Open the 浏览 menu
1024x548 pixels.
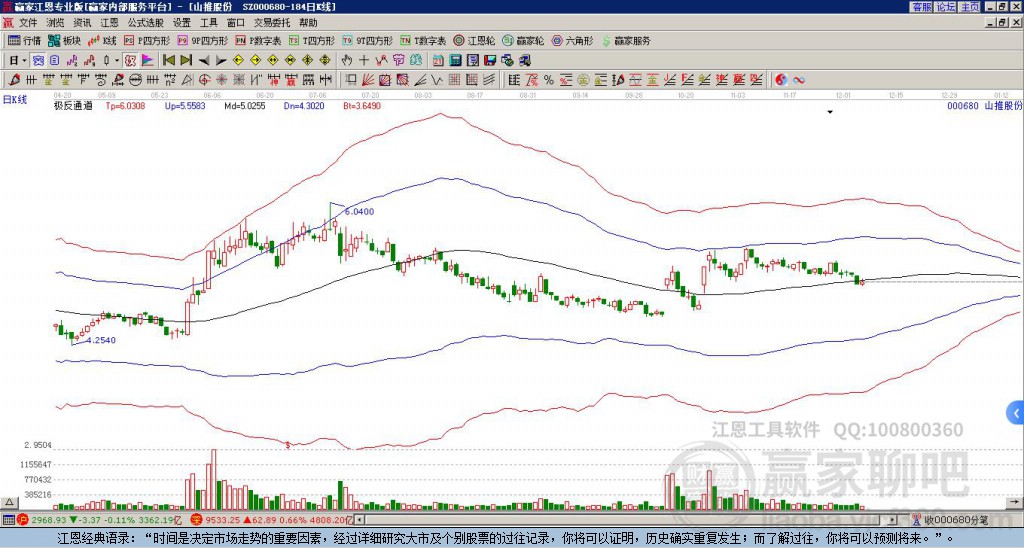(55, 23)
